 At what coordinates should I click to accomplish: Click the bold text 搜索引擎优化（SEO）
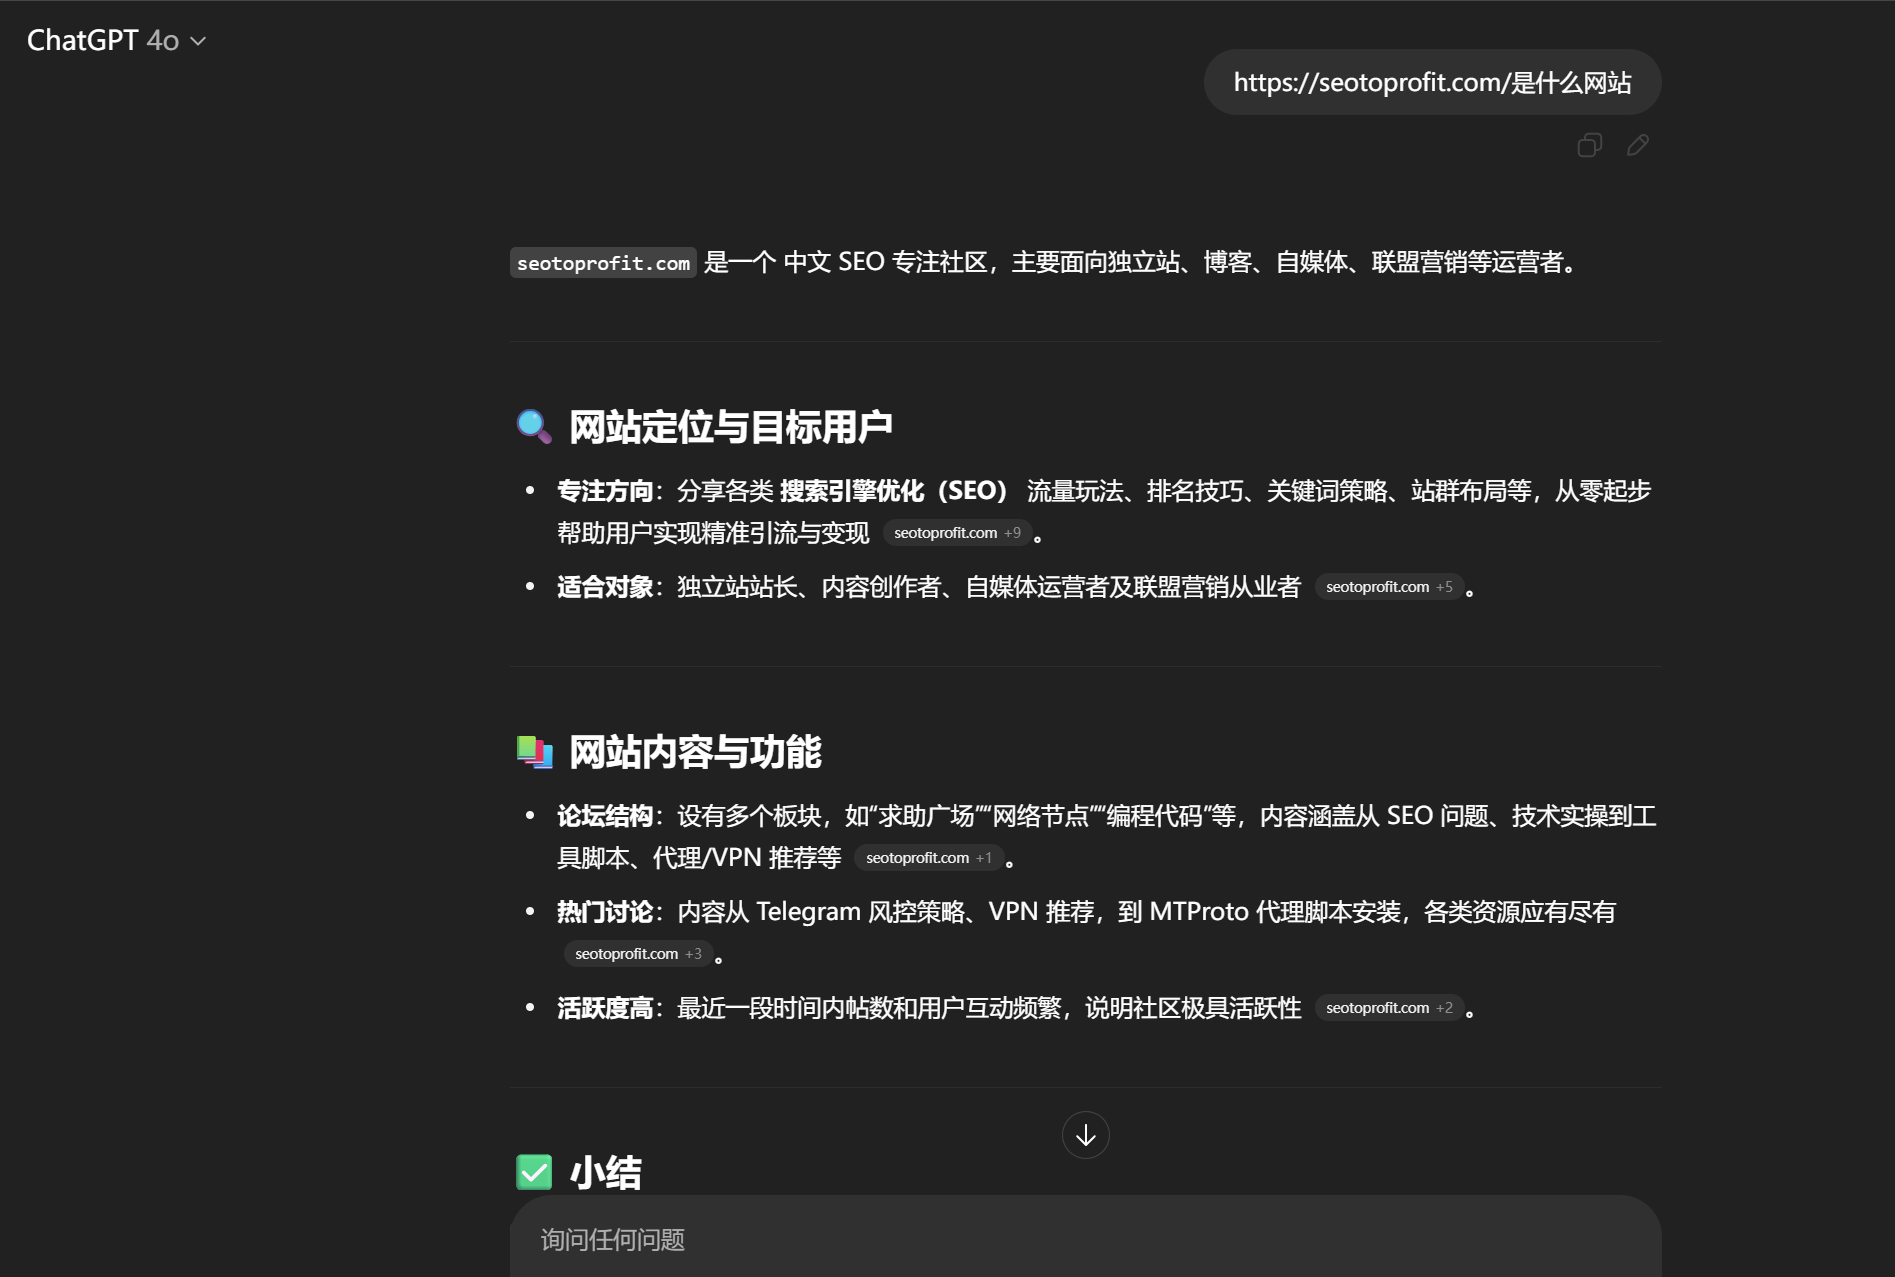click(x=897, y=491)
